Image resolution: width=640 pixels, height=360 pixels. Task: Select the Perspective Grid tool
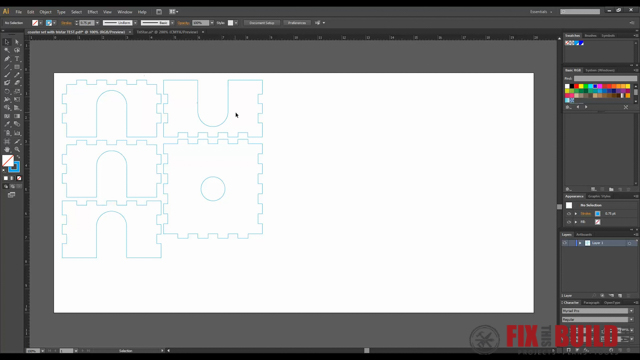point(17,108)
